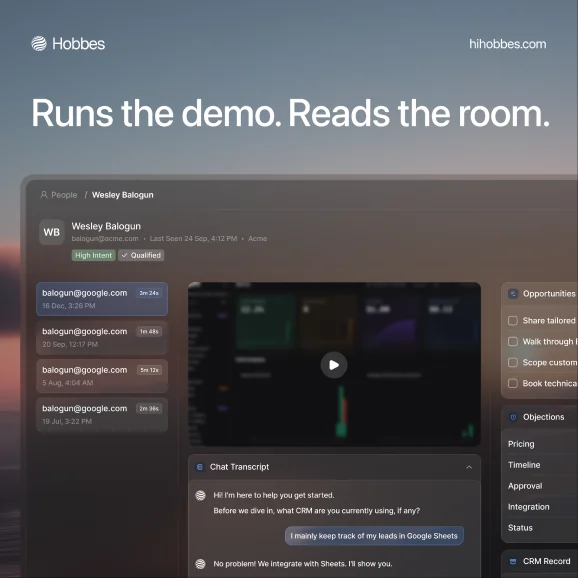This screenshot has height=578, width=578.
Task: Click the Chat Transcript panel icon
Action: (200, 467)
